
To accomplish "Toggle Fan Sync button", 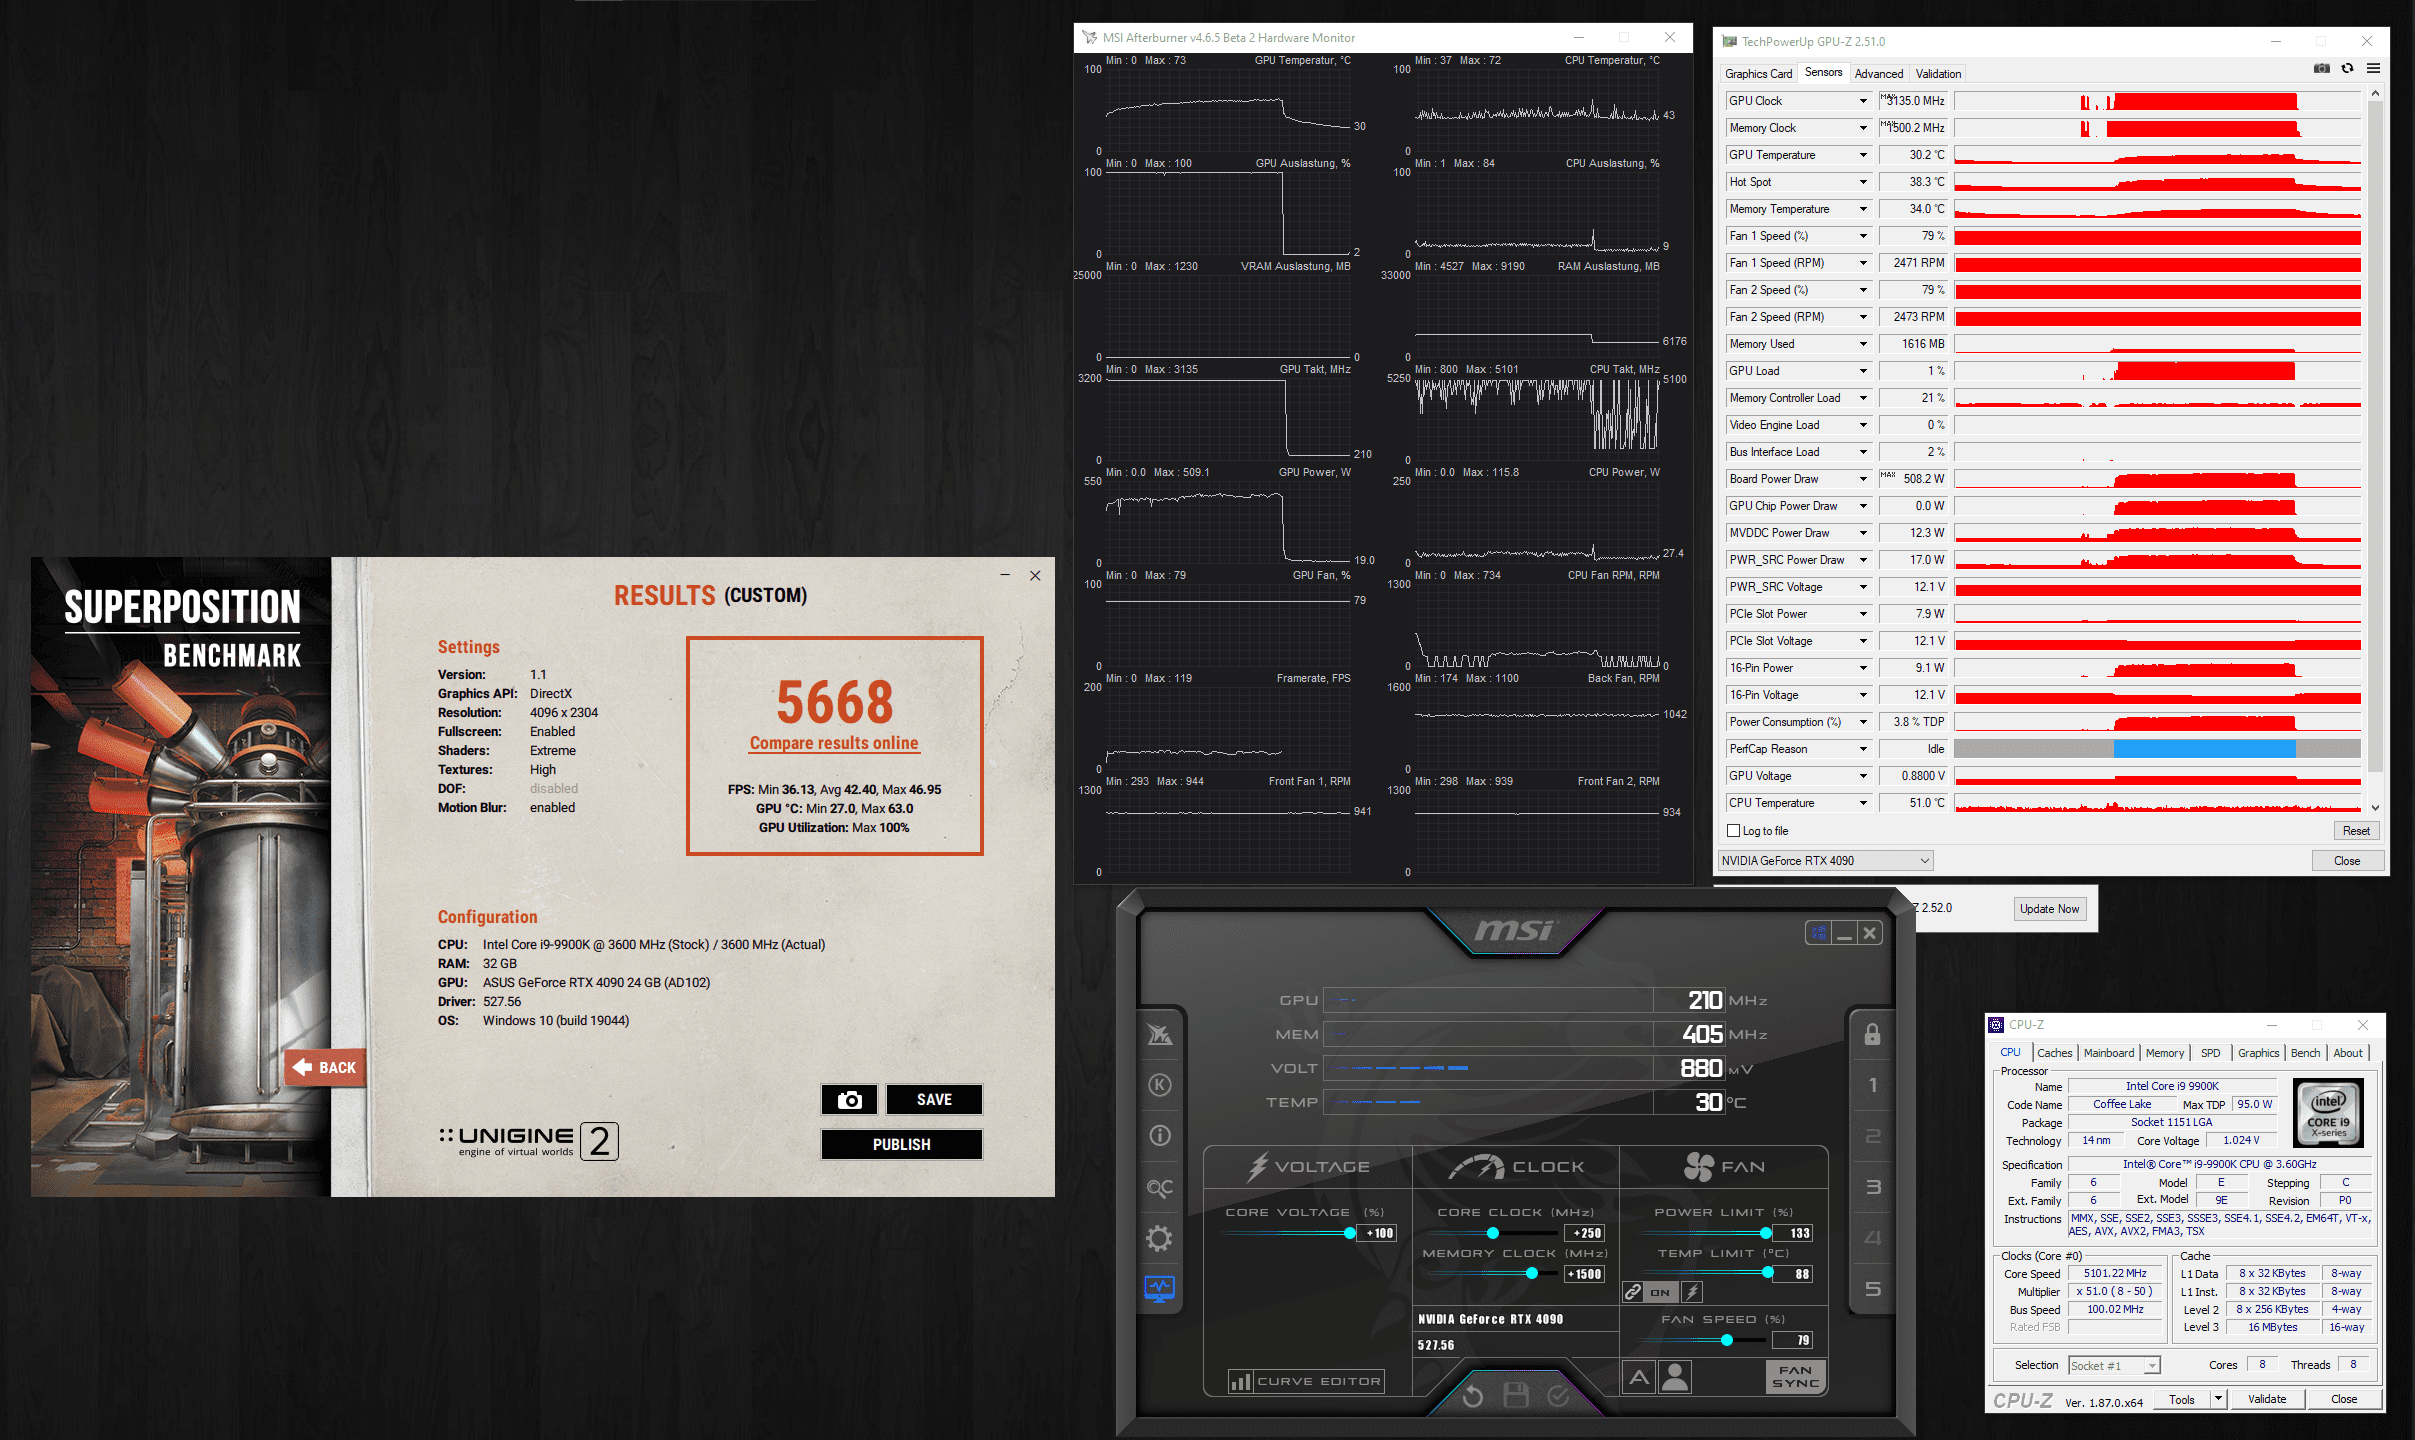I will [x=1795, y=1377].
